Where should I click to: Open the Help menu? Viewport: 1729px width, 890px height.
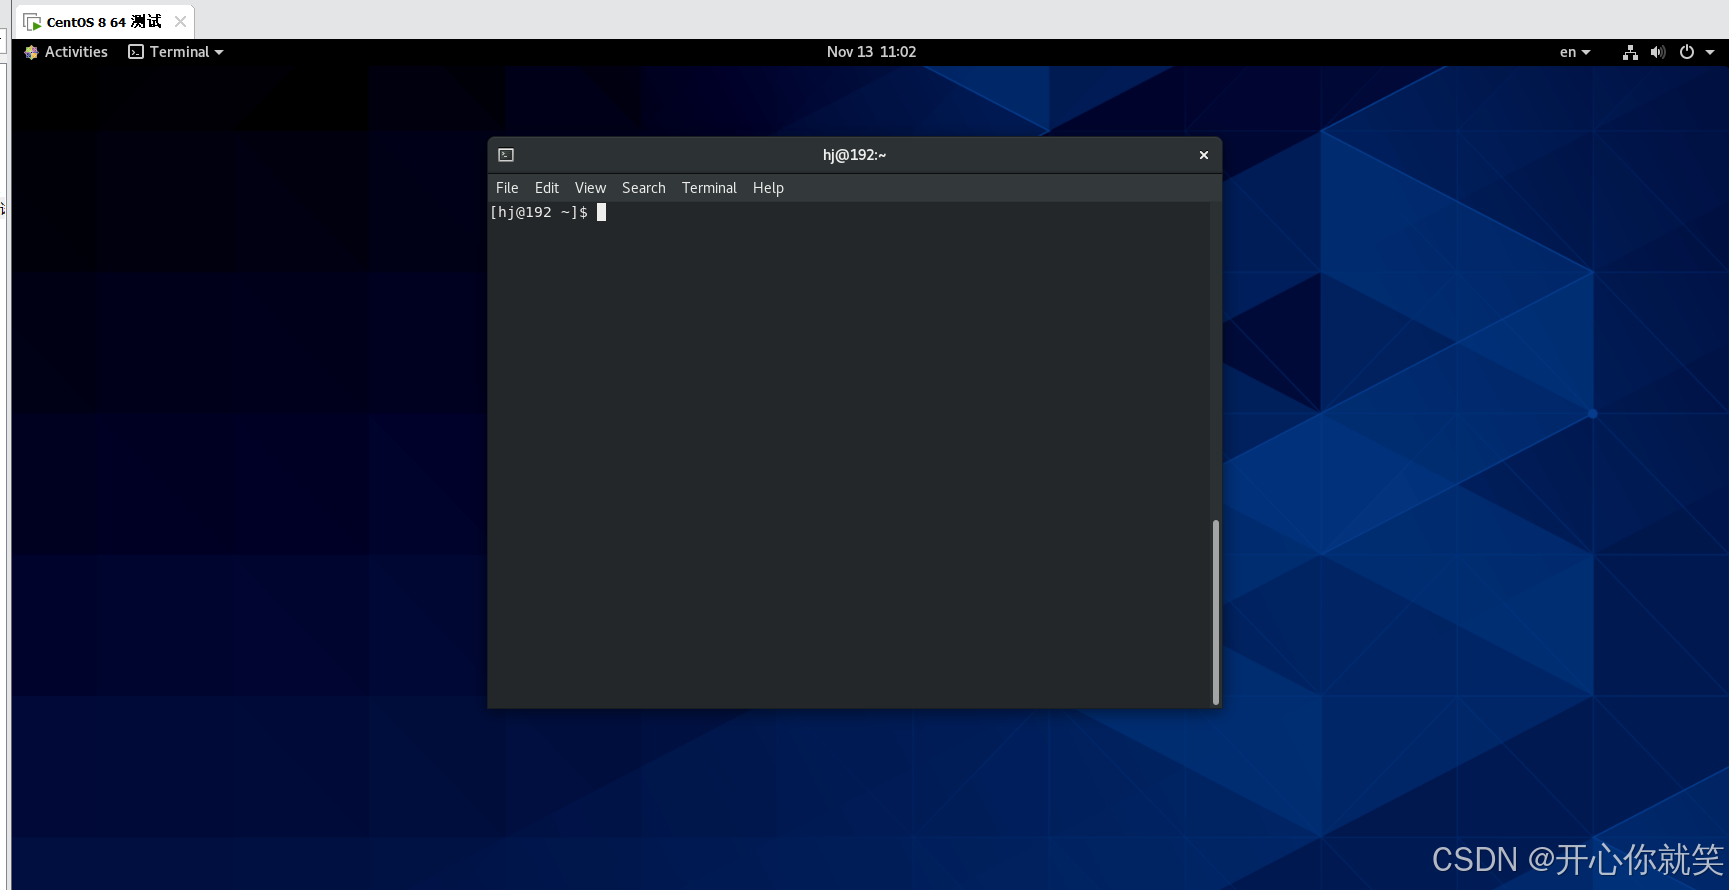point(768,188)
